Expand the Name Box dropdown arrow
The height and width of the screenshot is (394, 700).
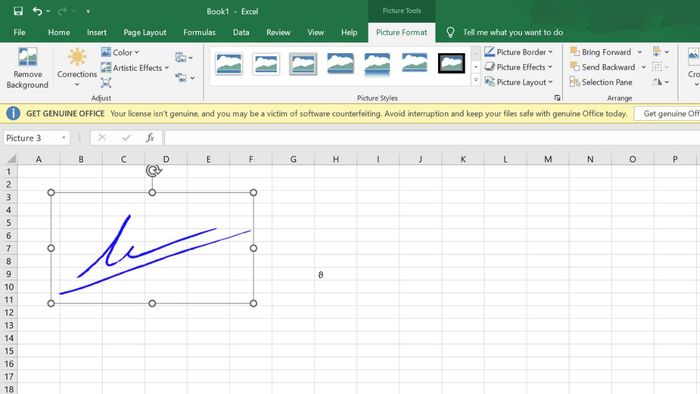(x=64, y=138)
